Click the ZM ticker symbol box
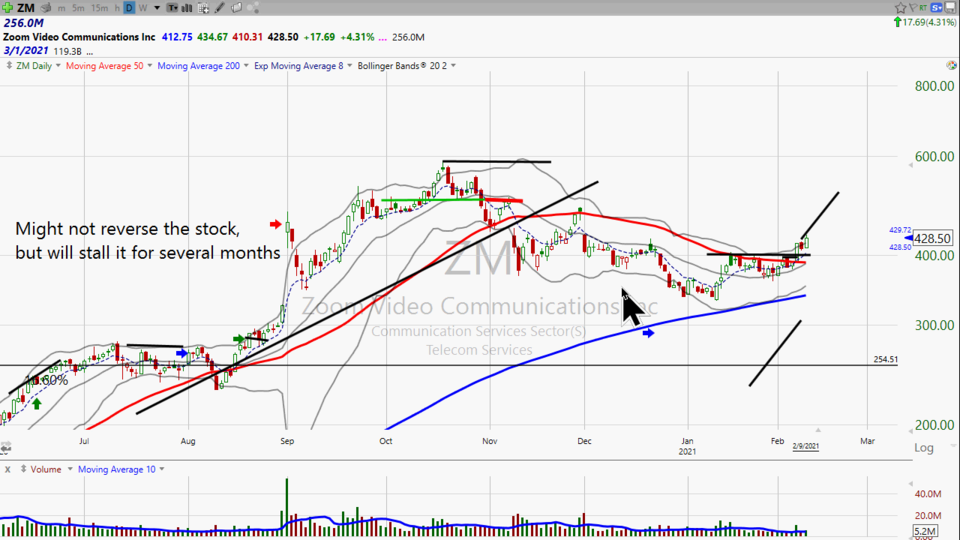 tap(26, 8)
